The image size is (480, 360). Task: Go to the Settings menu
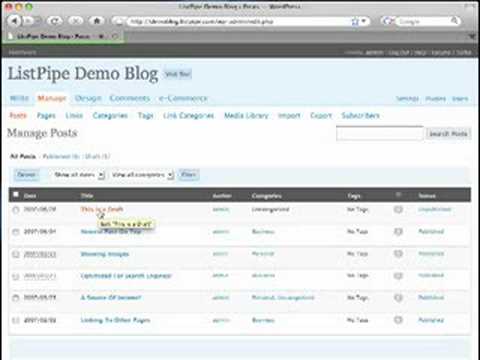[407, 99]
